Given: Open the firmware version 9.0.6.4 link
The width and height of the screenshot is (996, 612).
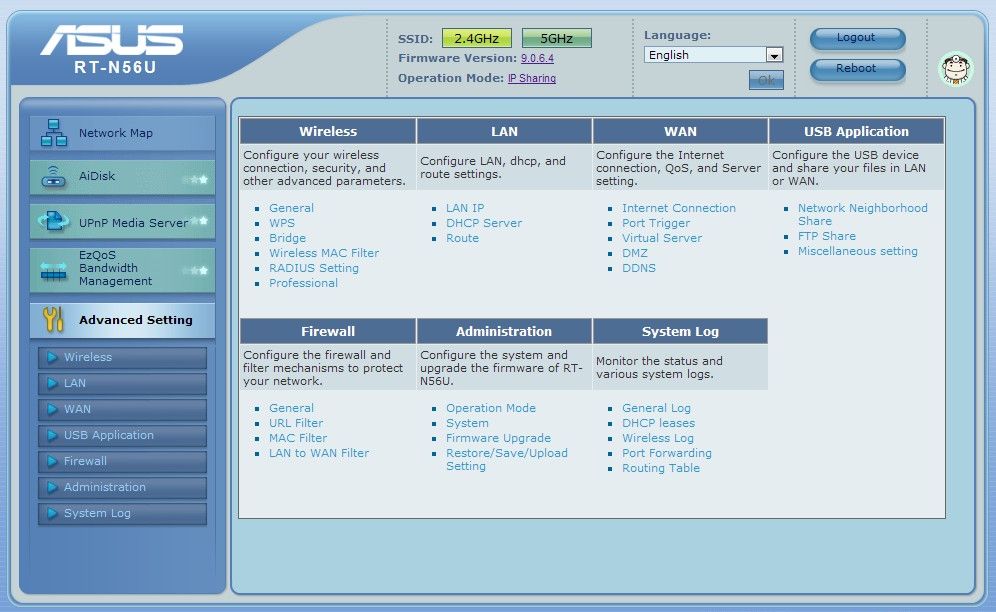Looking at the screenshot, I should tap(537, 59).
